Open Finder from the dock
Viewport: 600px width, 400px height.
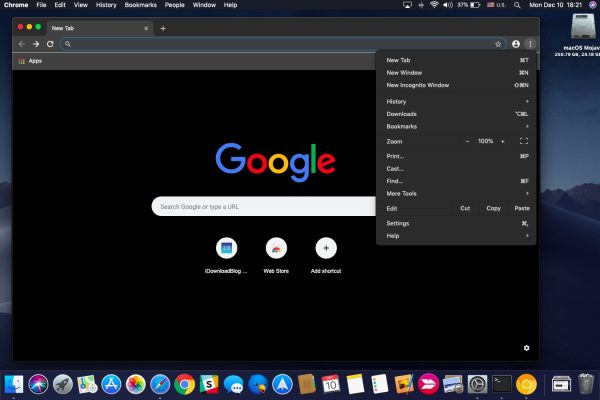(x=14, y=384)
